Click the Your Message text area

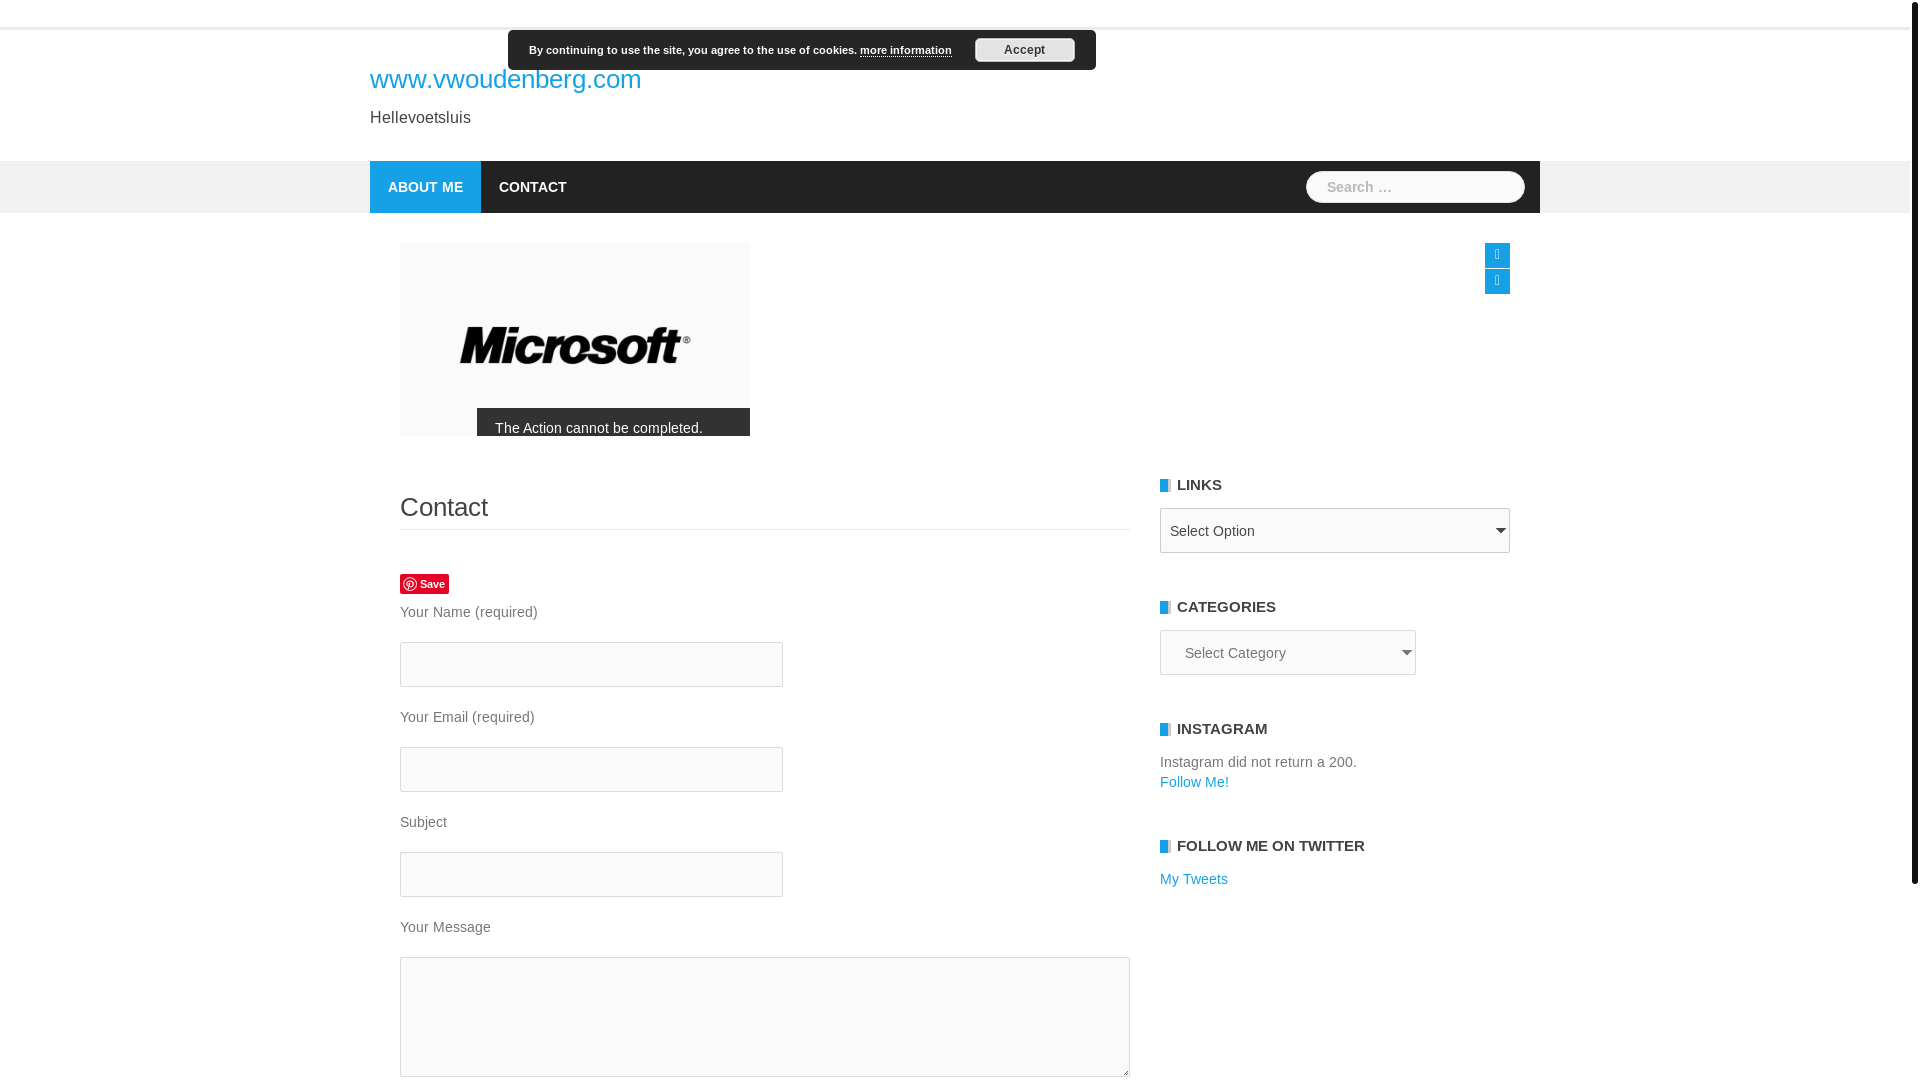tap(765, 1017)
